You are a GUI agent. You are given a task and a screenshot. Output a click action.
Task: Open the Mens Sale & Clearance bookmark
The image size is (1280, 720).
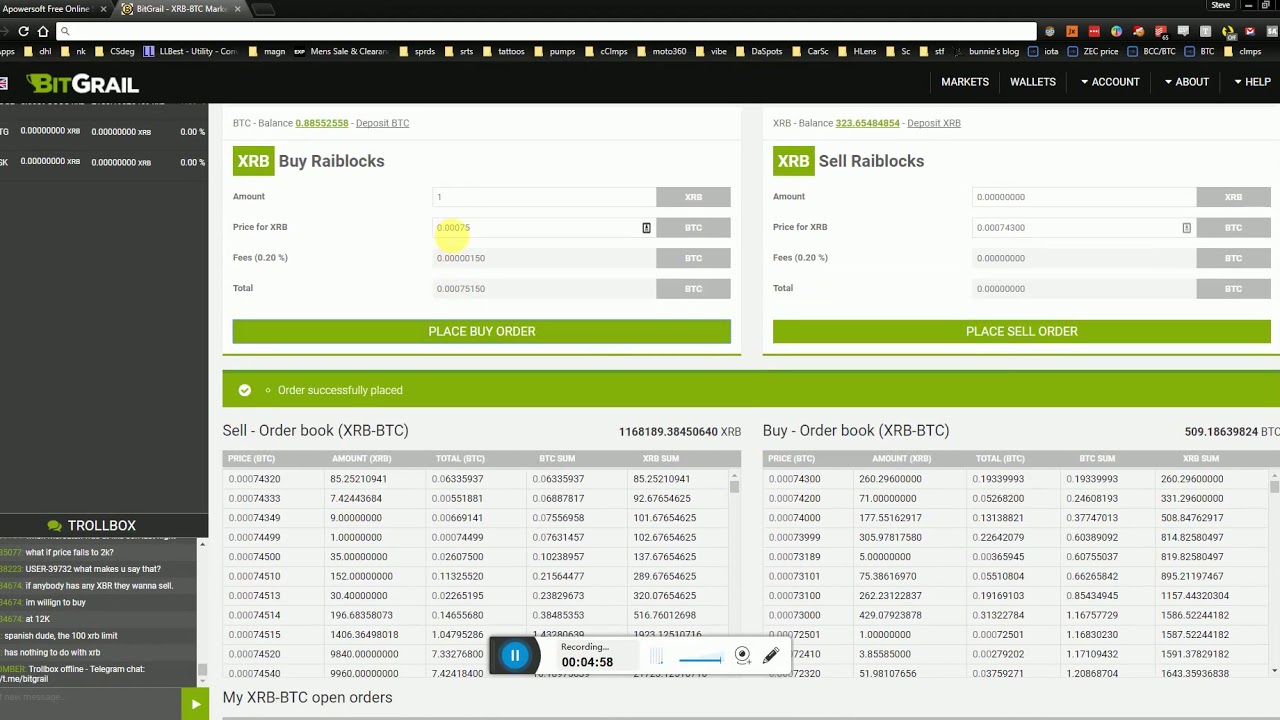point(340,51)
